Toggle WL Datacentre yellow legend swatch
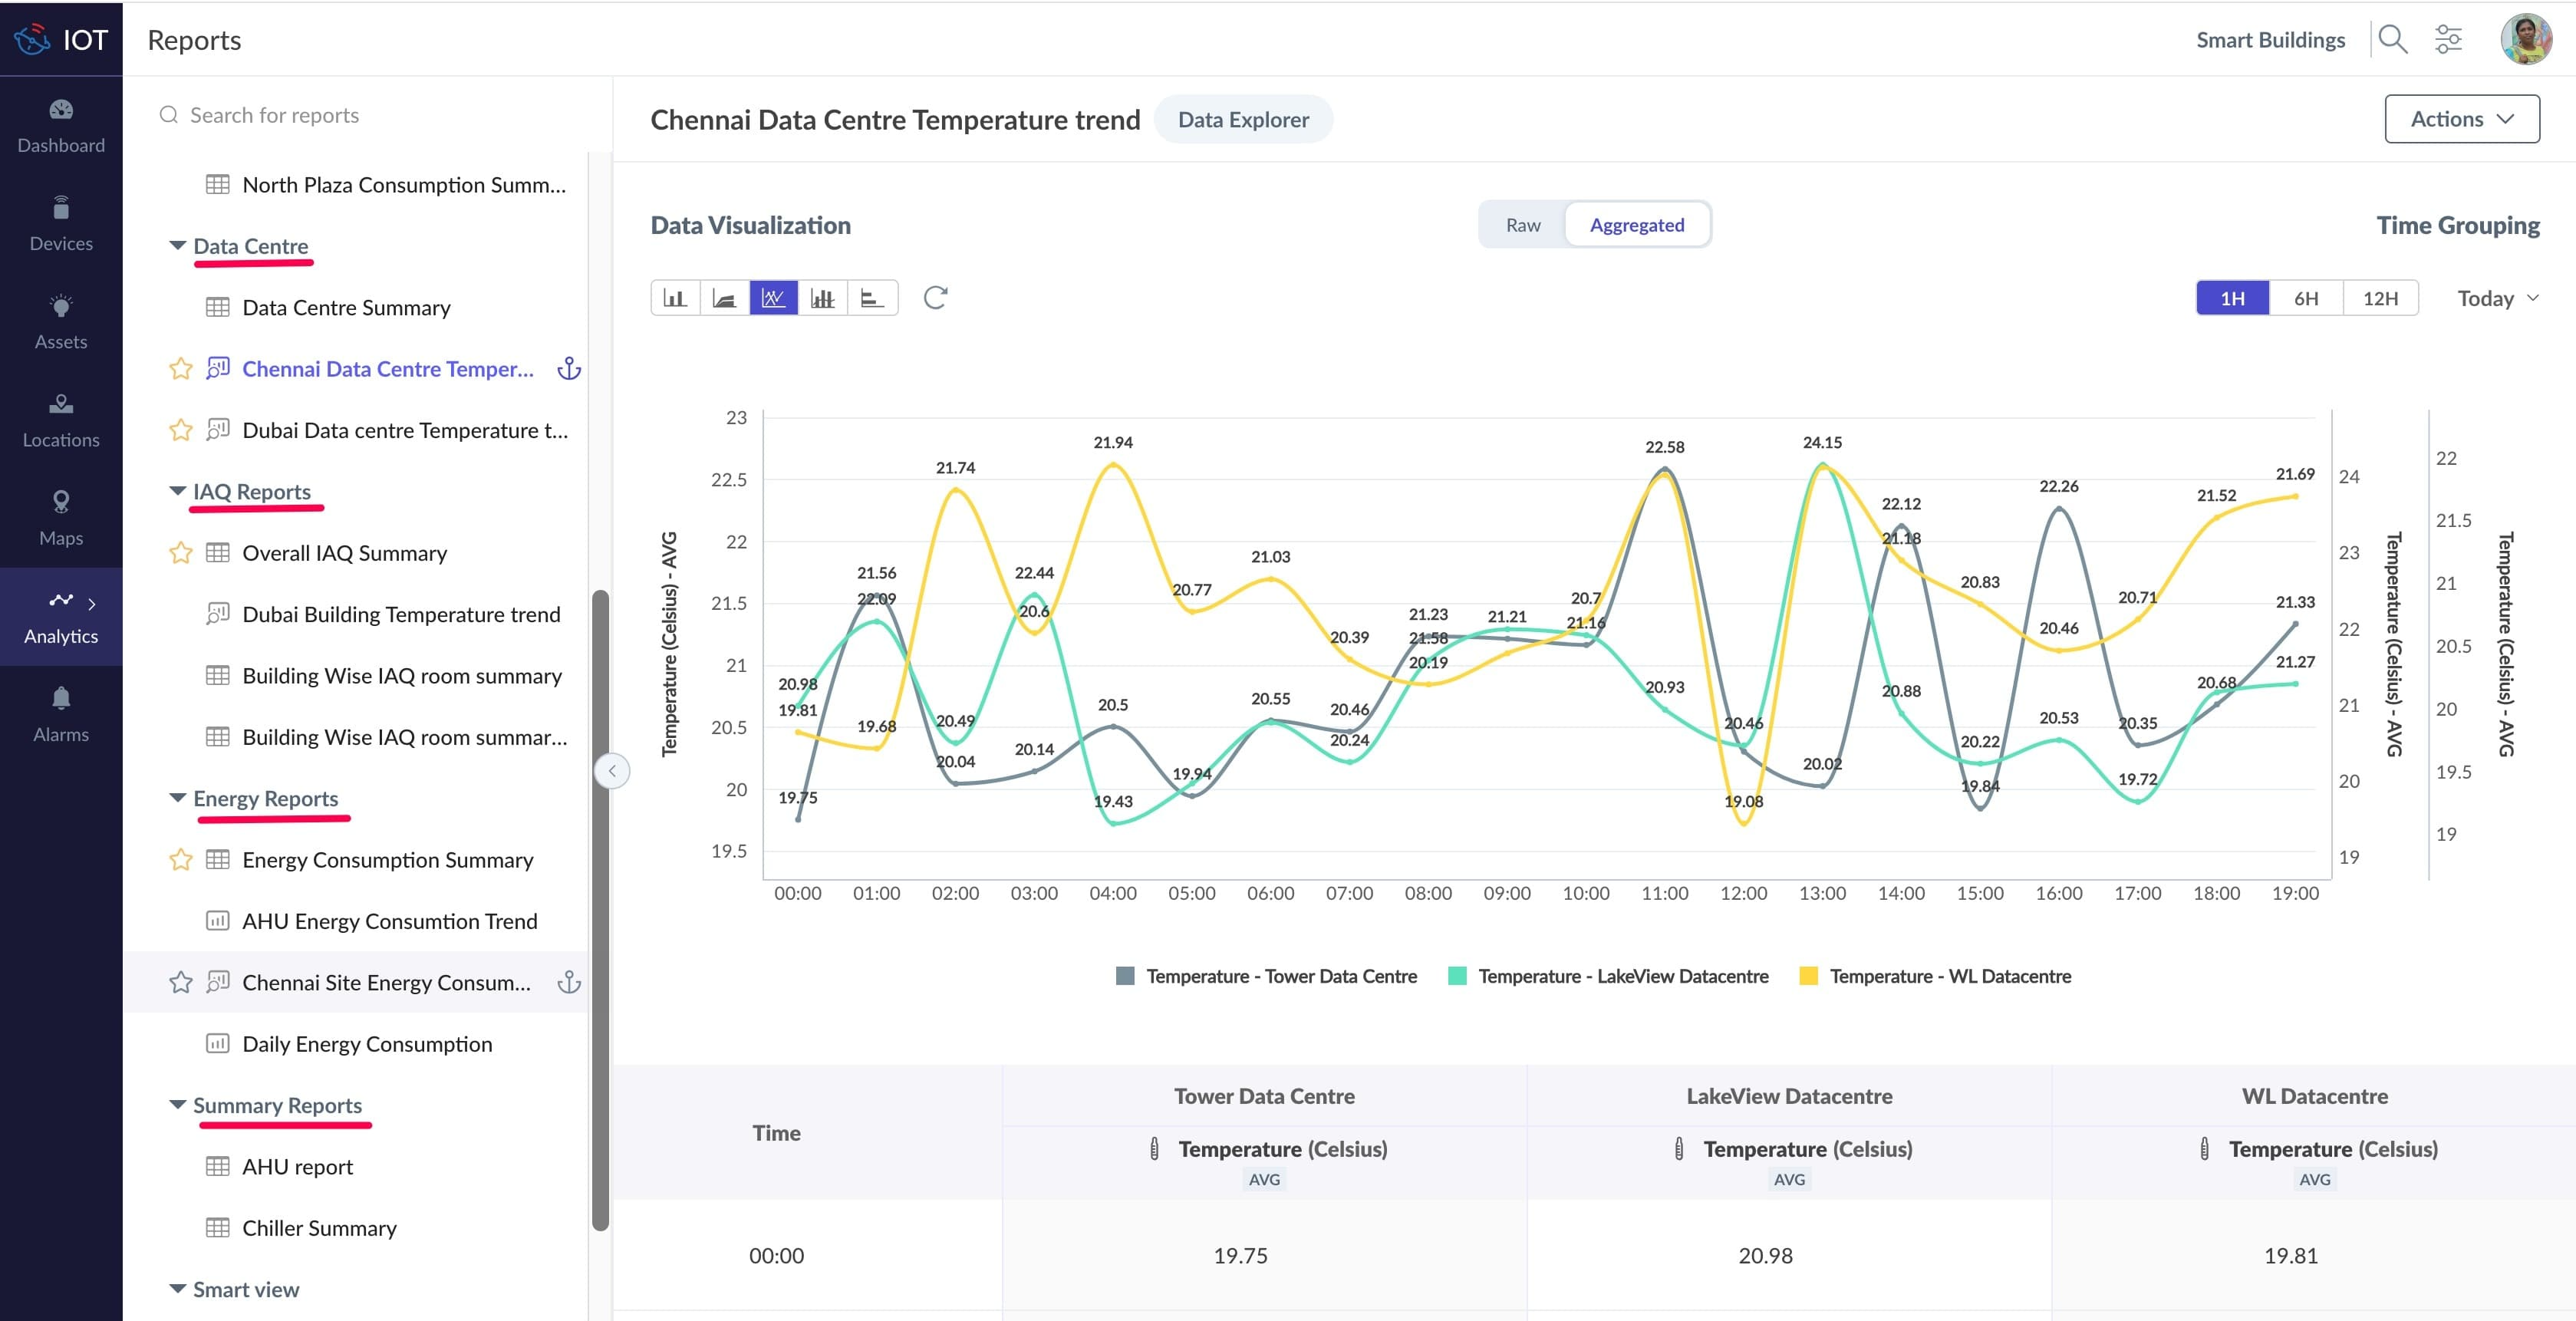2576x1321 pixels. [x=1808, y=976]
